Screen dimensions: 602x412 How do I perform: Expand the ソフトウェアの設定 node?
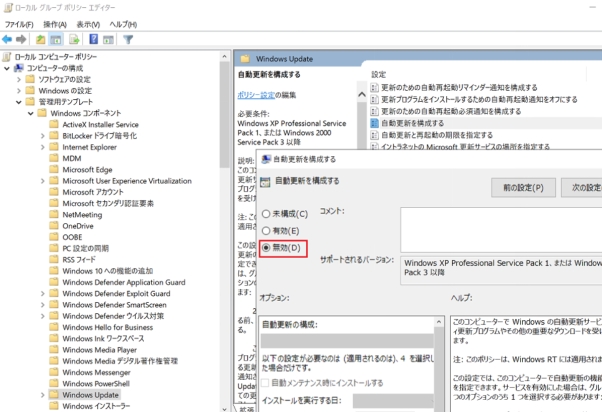(x=19, y=79)
